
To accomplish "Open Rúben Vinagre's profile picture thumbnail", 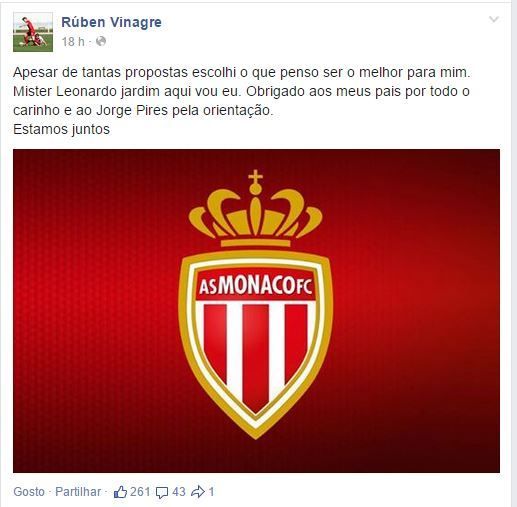I will (33, 32).
